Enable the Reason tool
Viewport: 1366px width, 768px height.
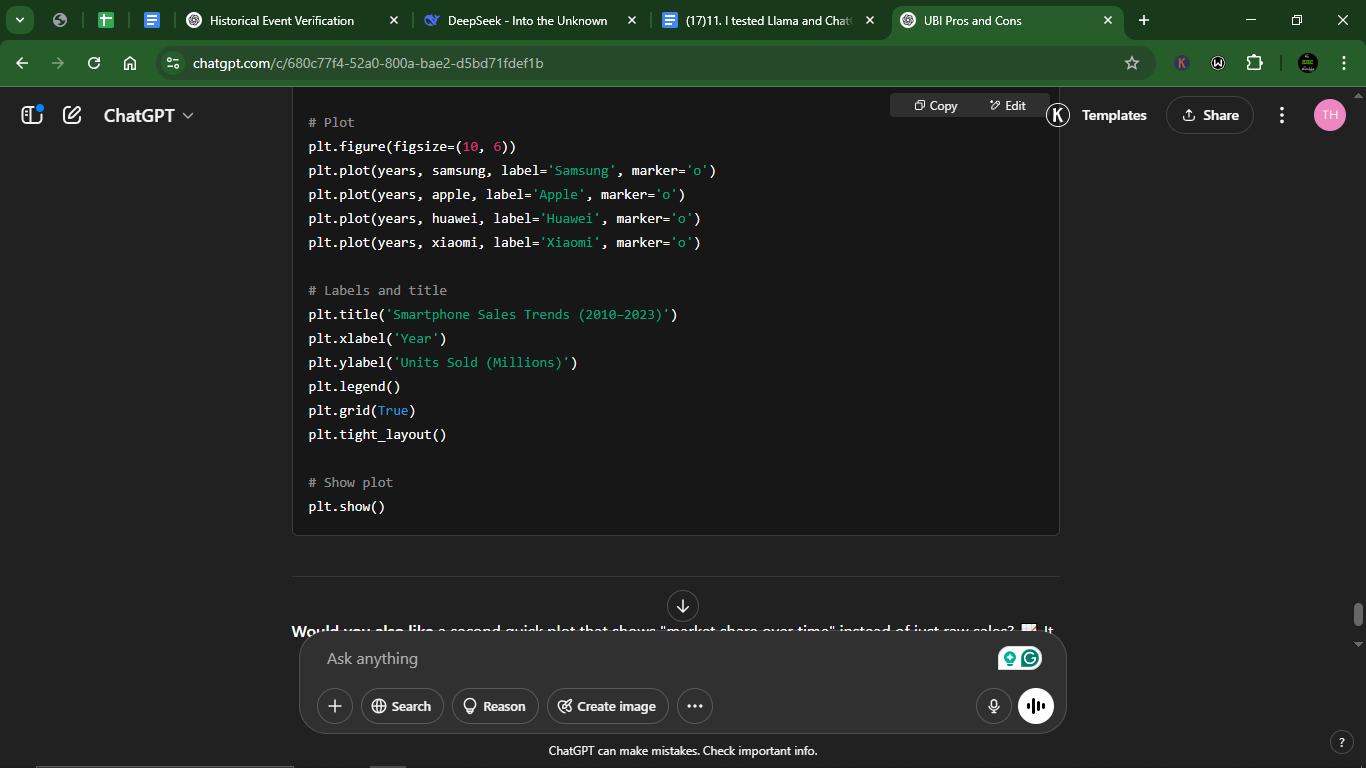495,706
